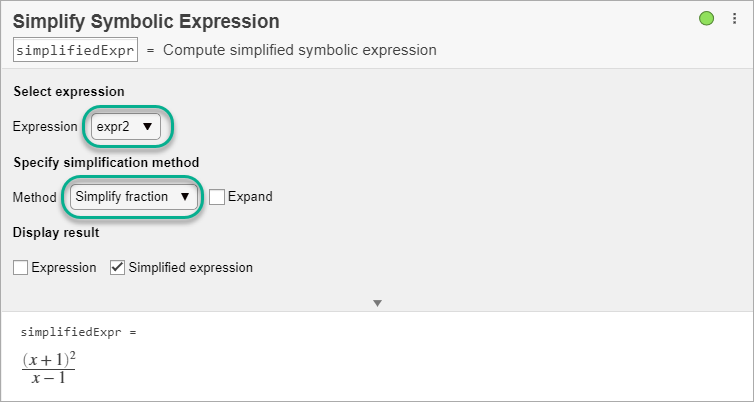This screenshot has height=402, width=754.
Task: Click the Expression label beside the expr2 dropdown
Action: coord(45,127)
